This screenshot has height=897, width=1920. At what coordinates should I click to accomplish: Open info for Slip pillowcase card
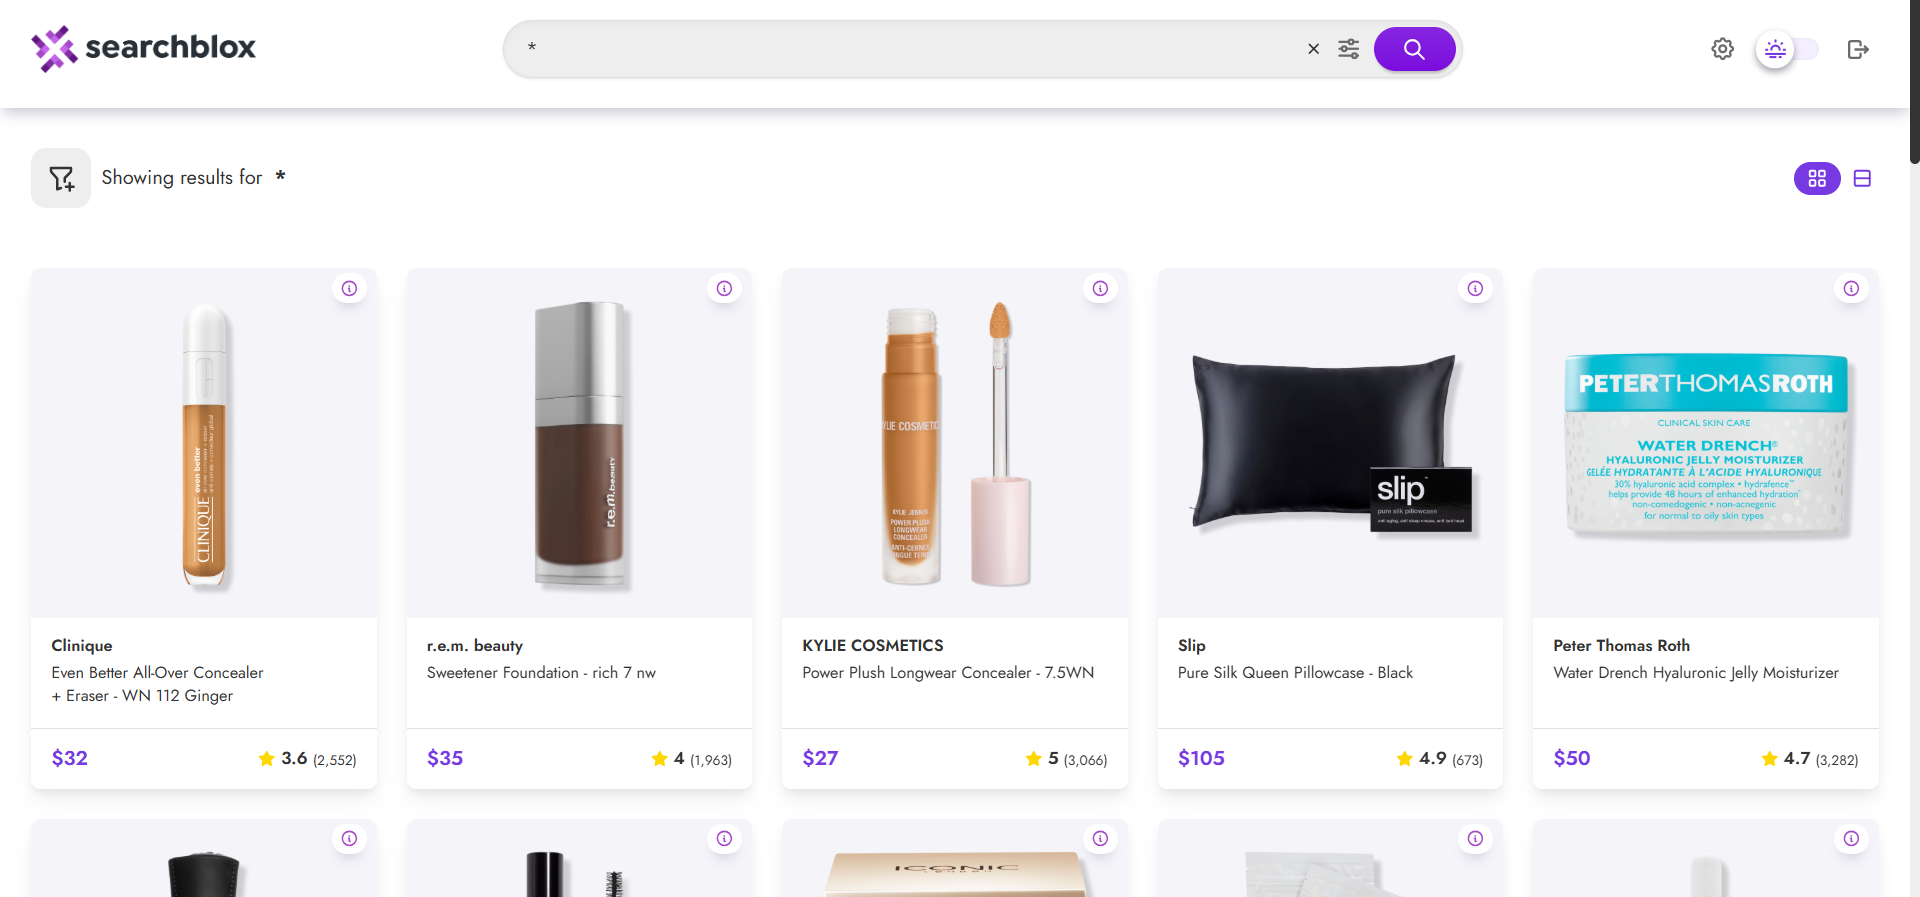pos(1475,288)
